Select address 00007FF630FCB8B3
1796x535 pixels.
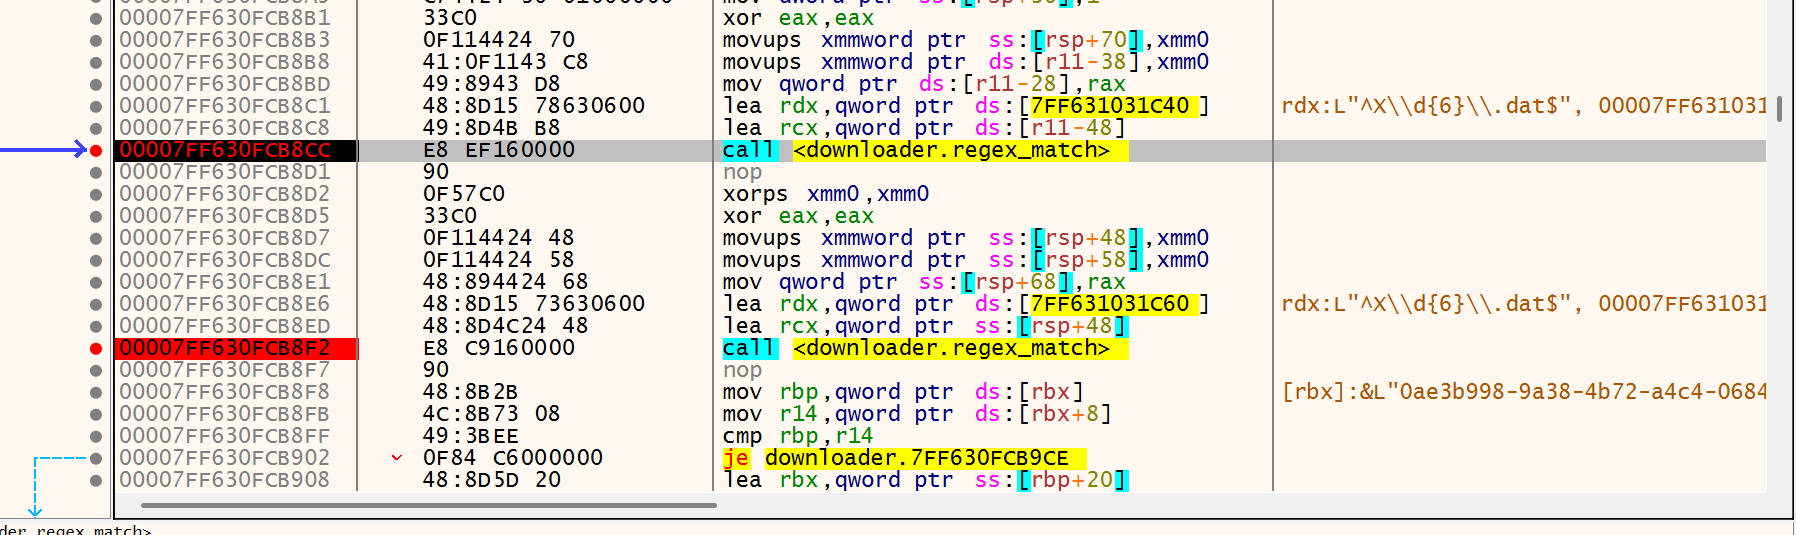[x=225, y=40]
